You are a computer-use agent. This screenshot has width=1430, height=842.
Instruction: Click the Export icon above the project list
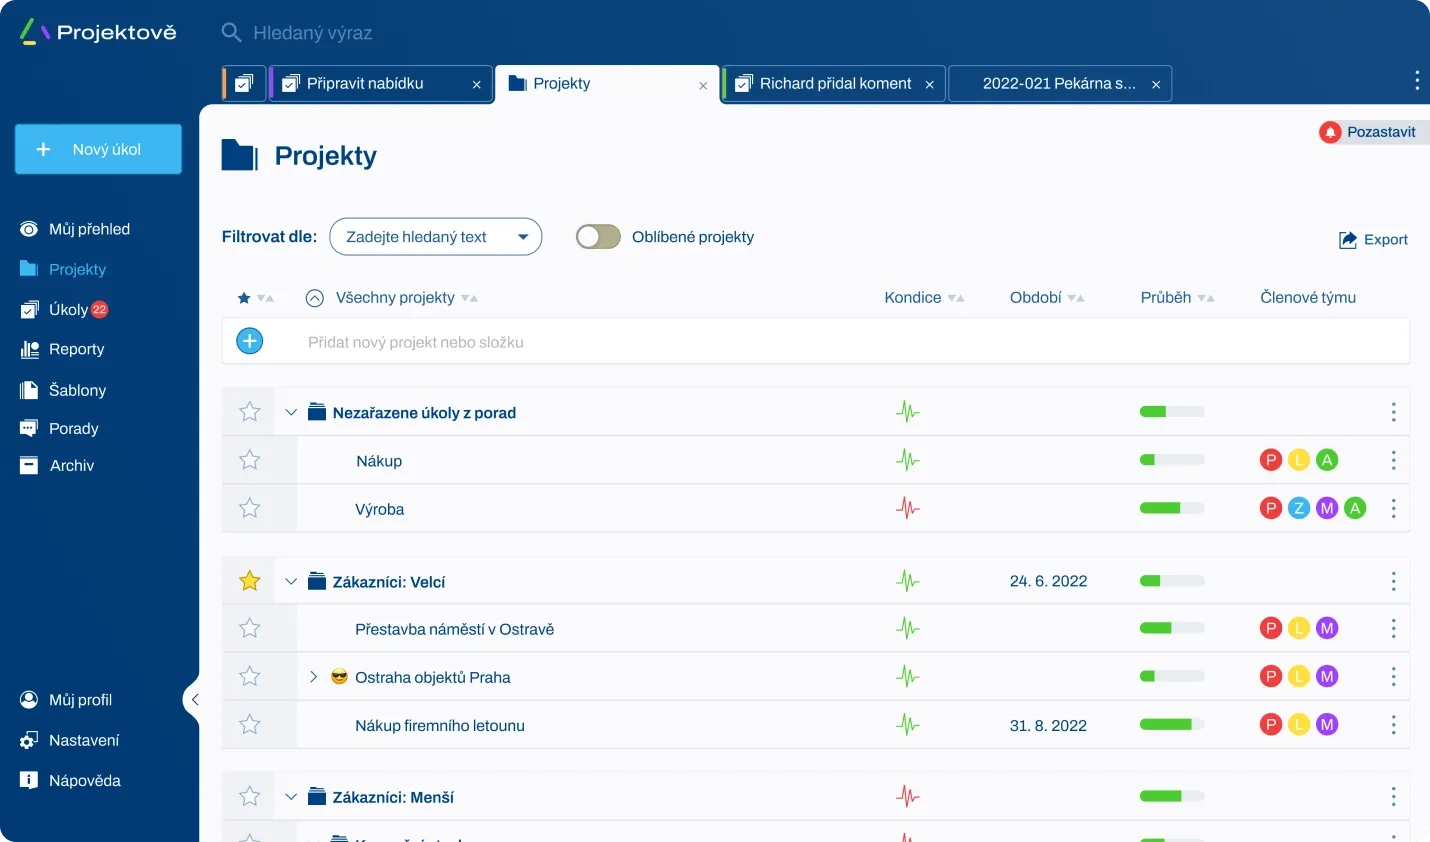[x=1345, y=239]
